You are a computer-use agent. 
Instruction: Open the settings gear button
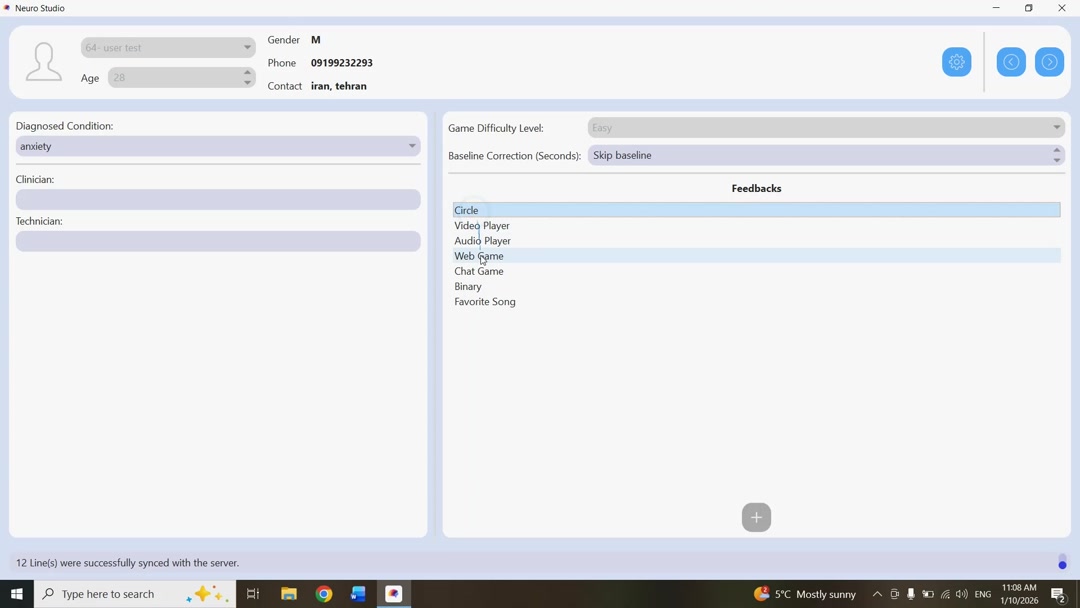coord(956,62)
